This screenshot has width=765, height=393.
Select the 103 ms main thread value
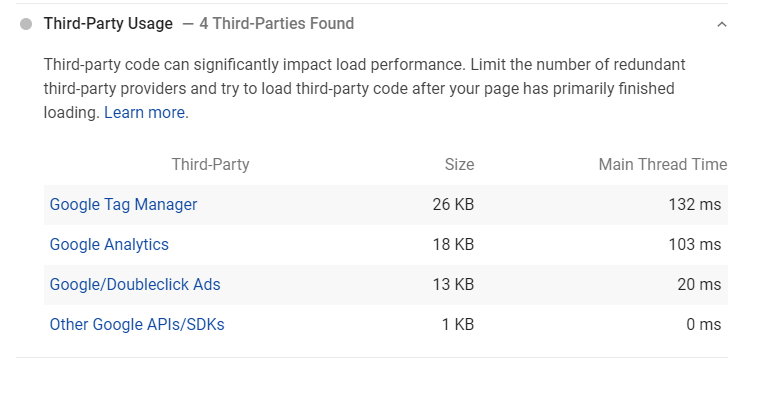tap(695, 244)
